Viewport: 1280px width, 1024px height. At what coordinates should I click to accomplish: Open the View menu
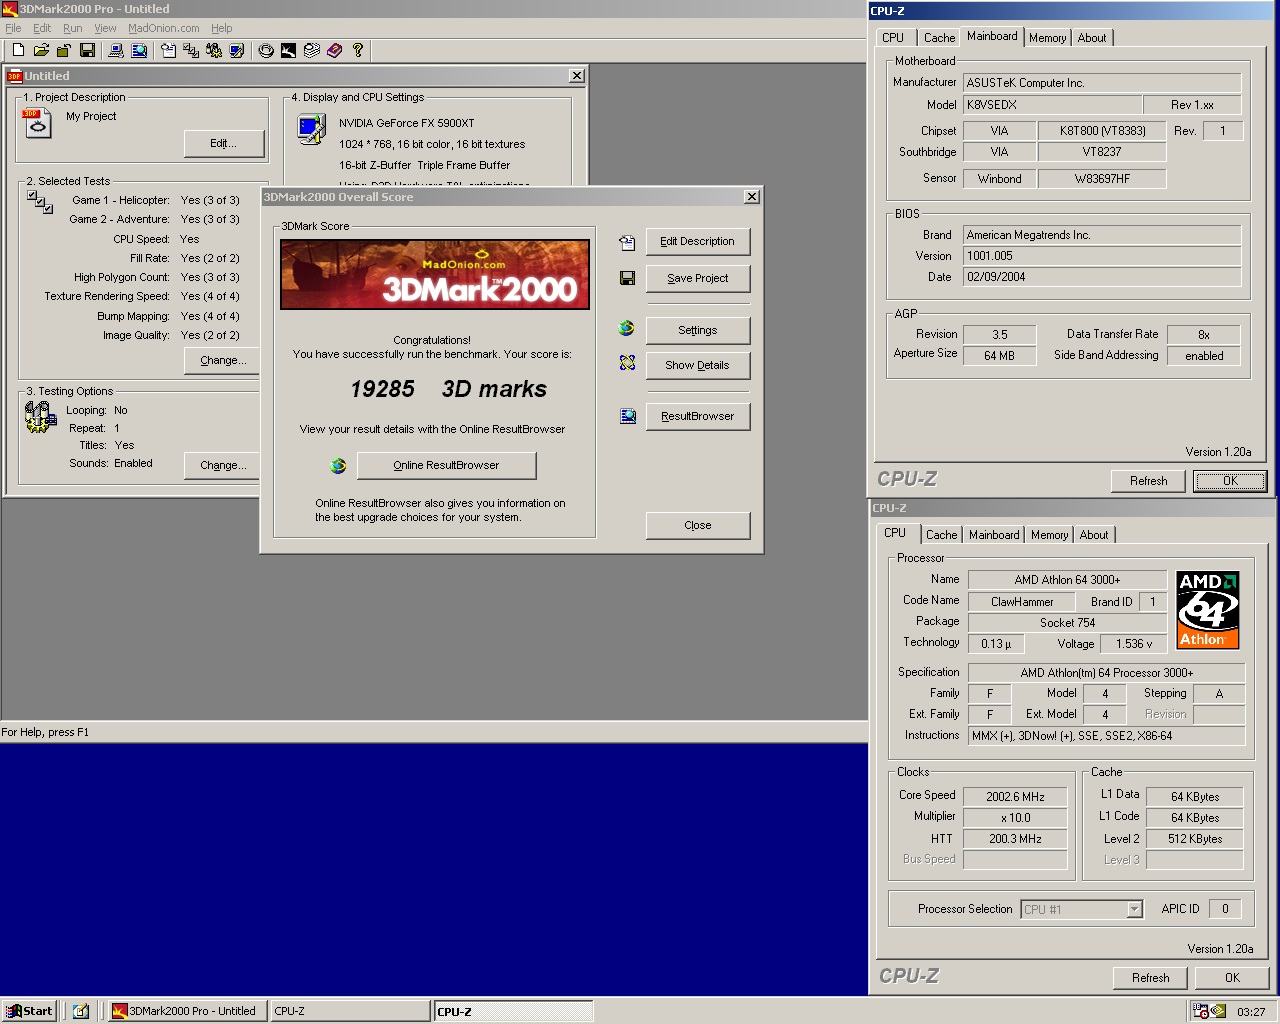[x=105, y=28]
